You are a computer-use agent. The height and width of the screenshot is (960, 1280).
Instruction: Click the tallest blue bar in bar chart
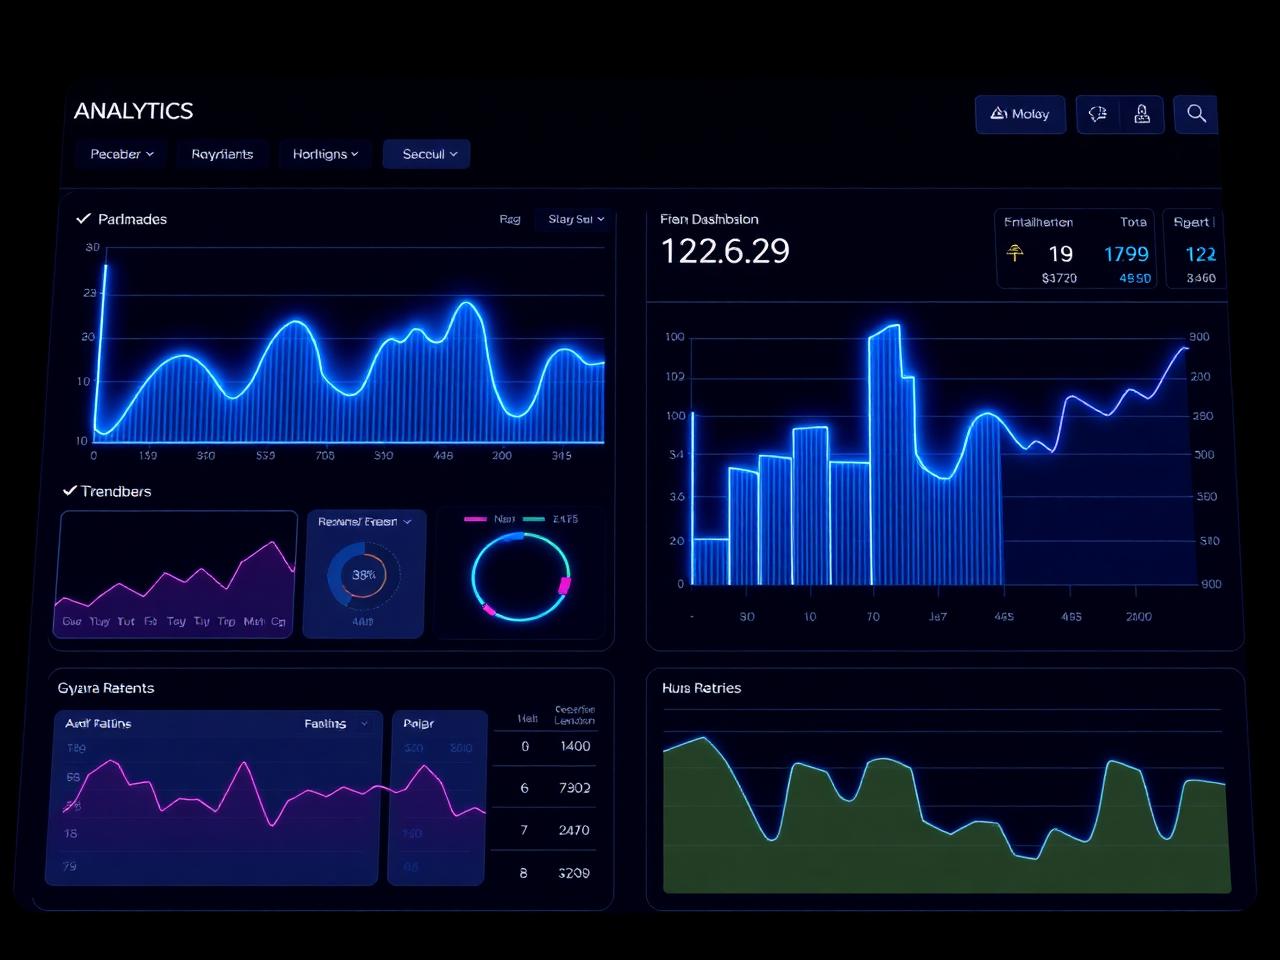click(x=886, y=455)
